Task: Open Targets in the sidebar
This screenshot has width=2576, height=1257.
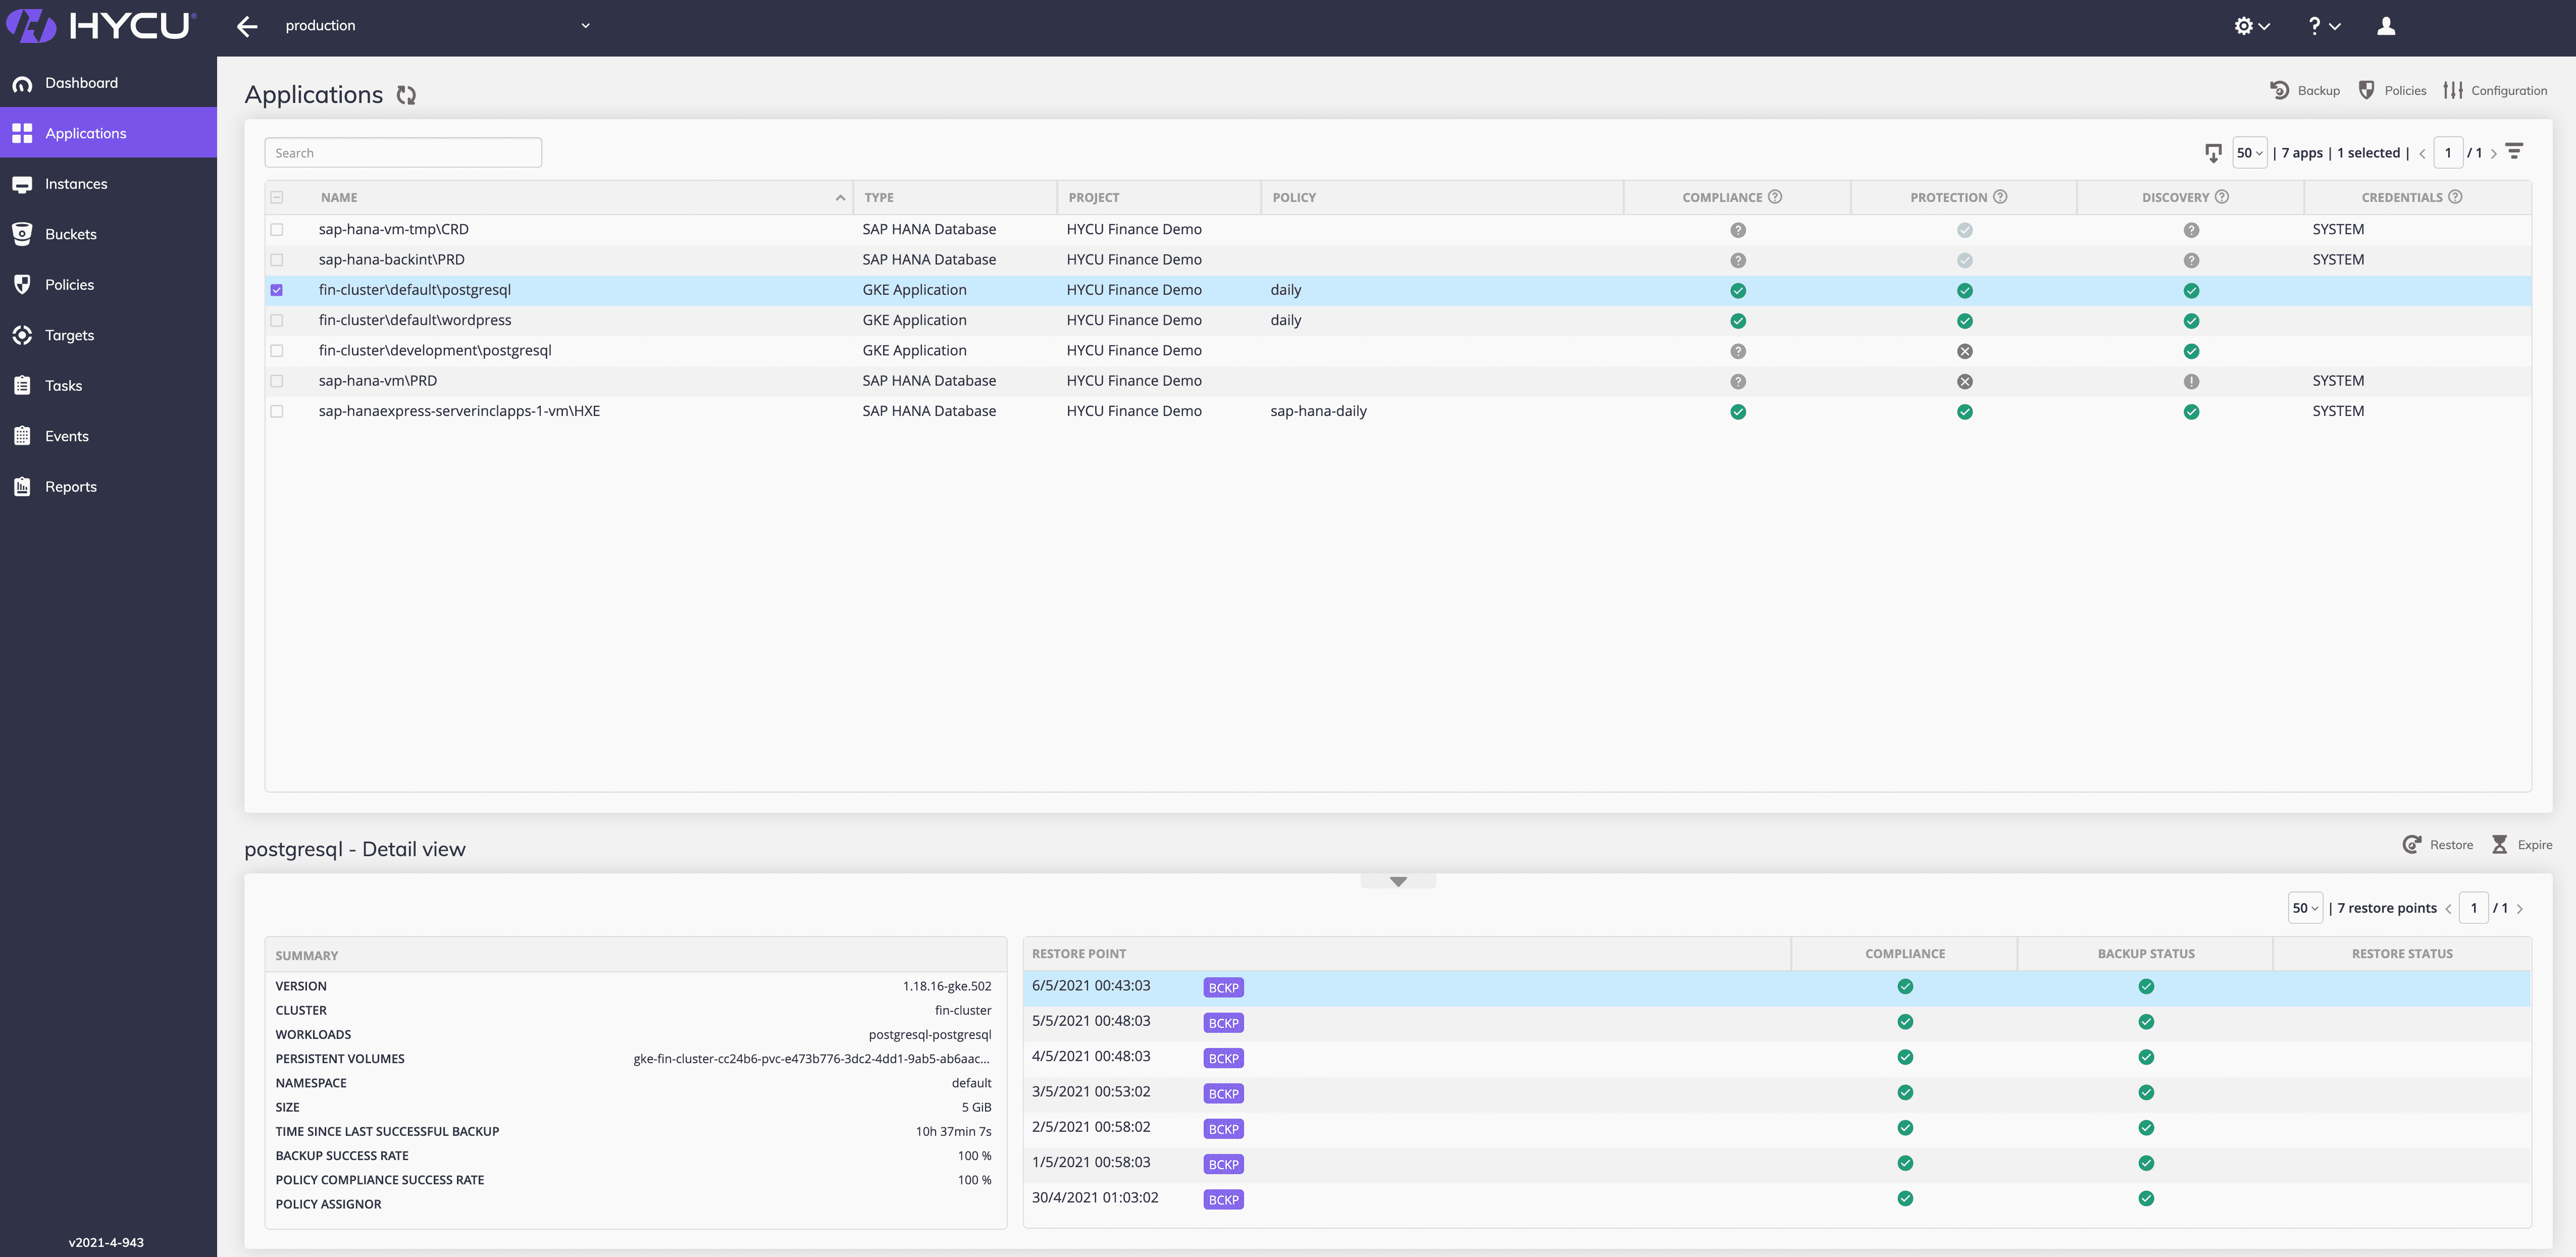Action: pyautogui.click(x=108, y=335)
